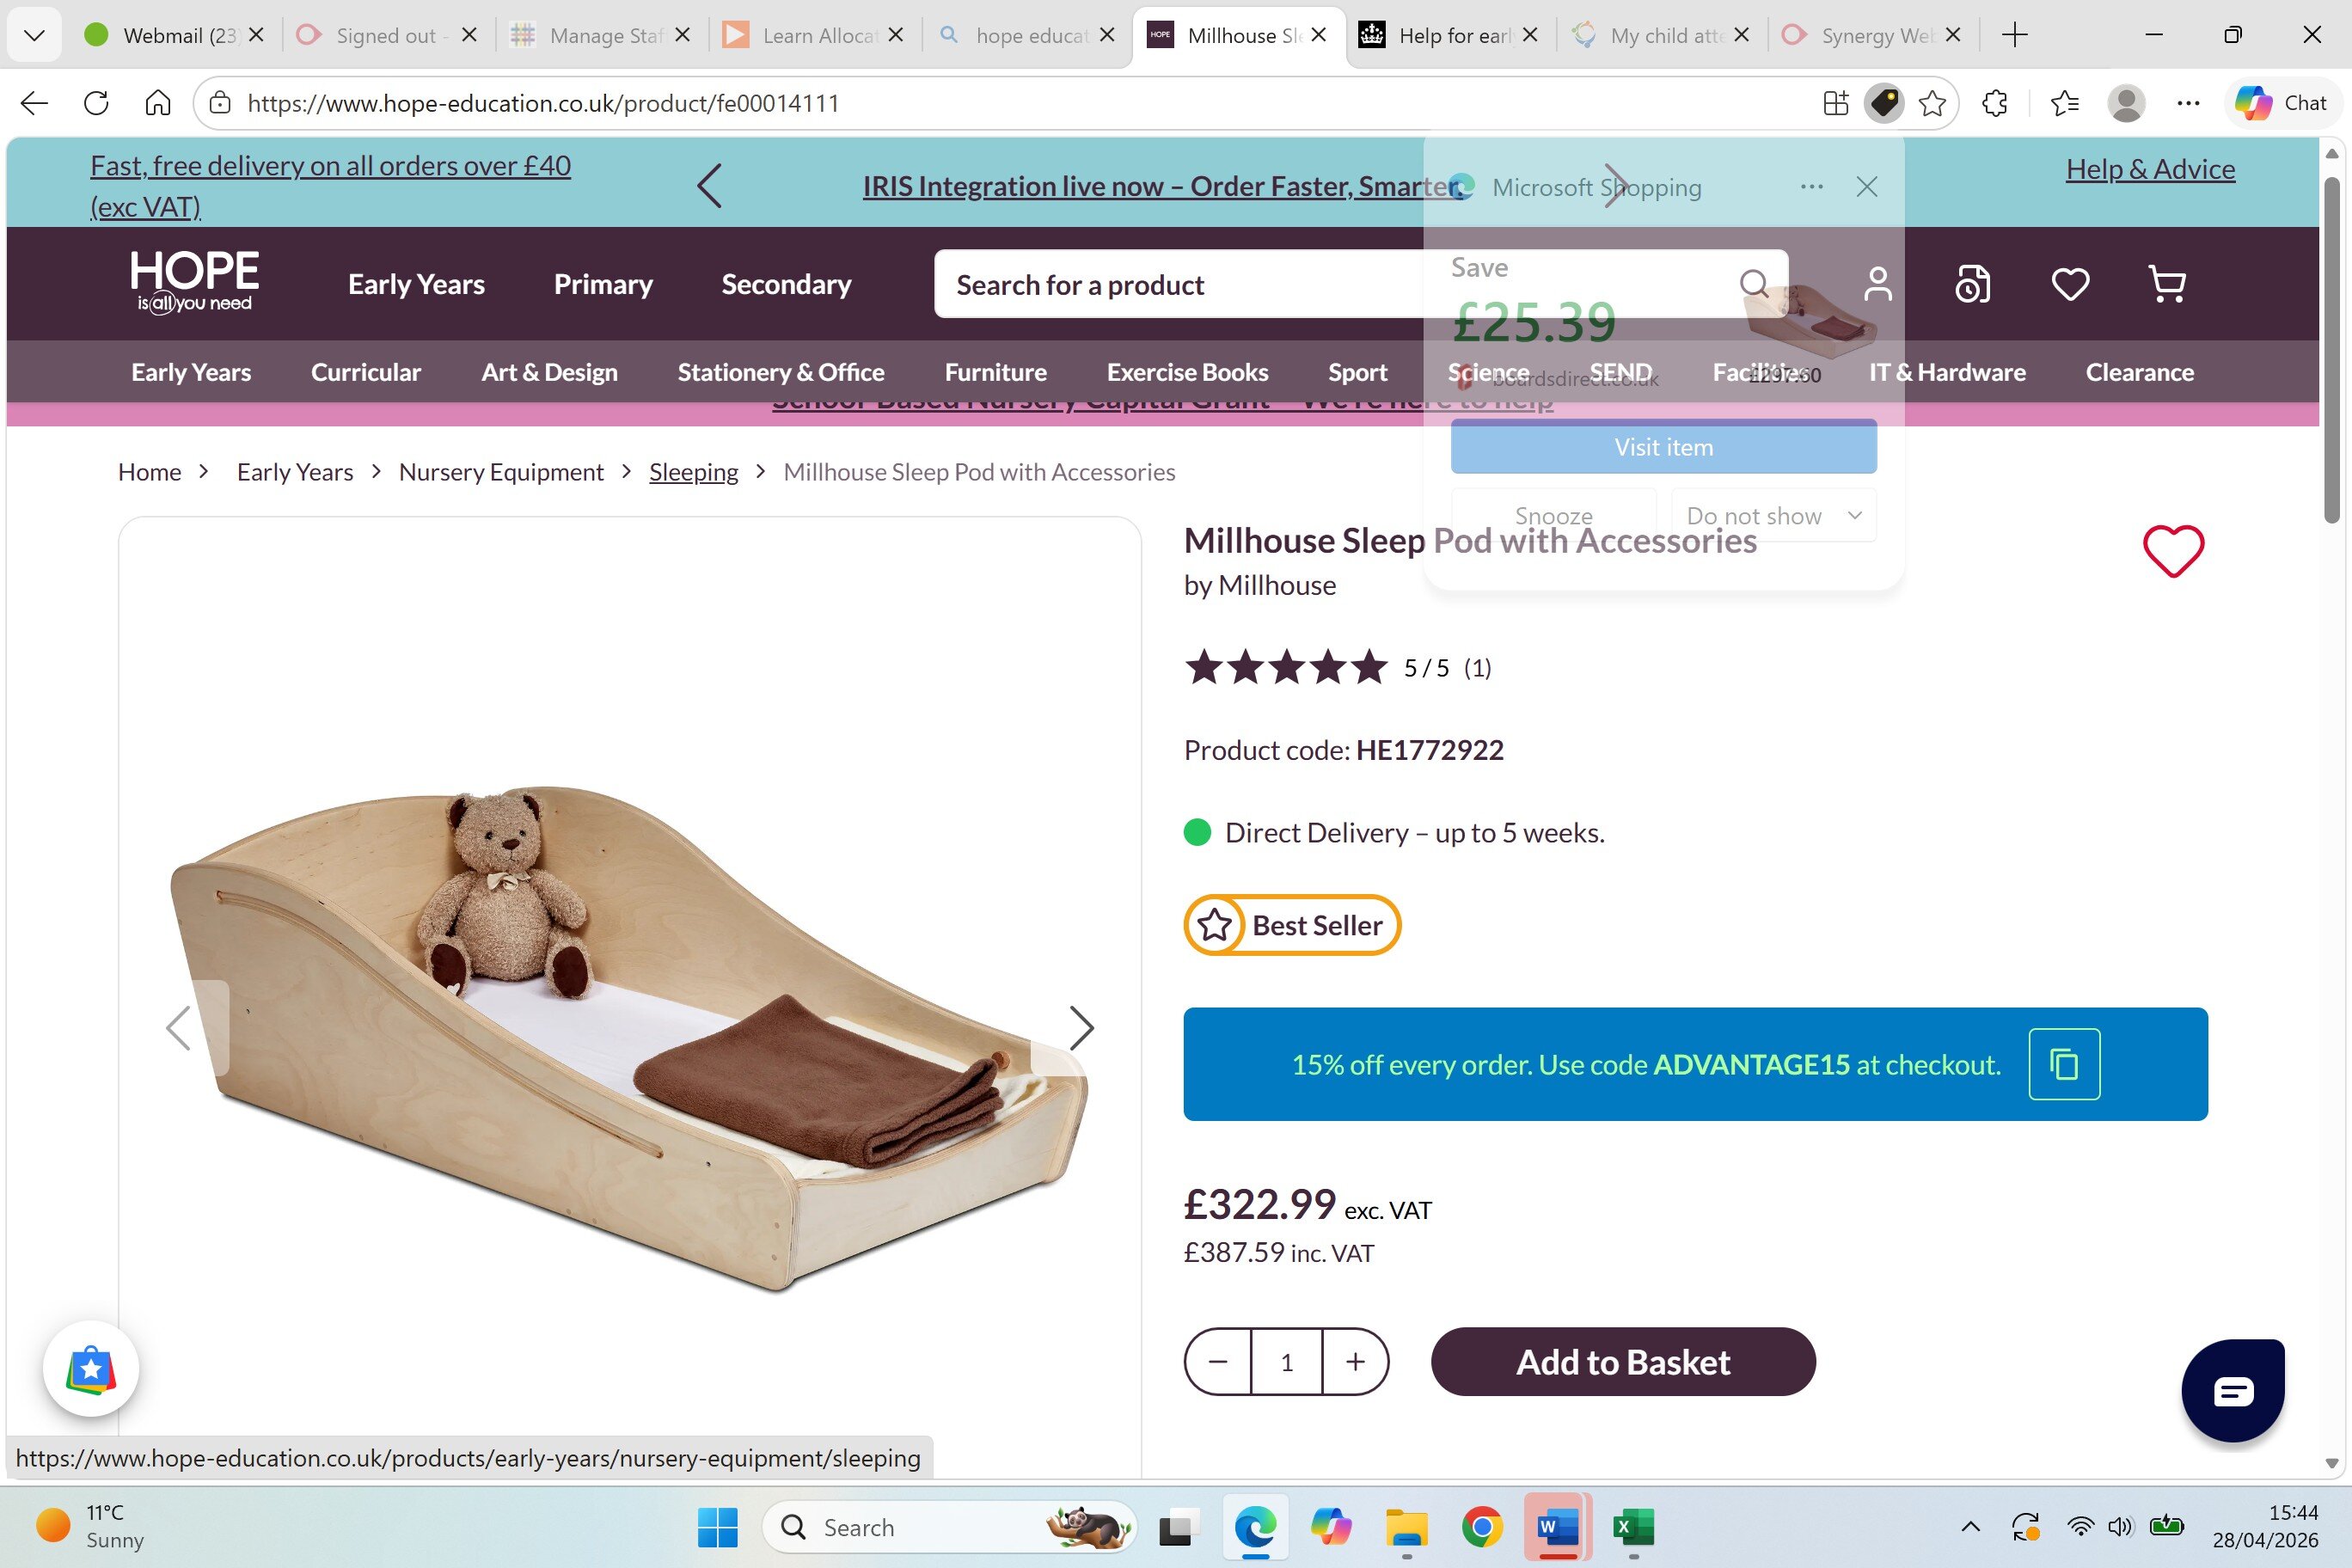This screenshot has height=1568, width=2352.
Task: Add product to favourites with heart
Action: coord(2172,551)
